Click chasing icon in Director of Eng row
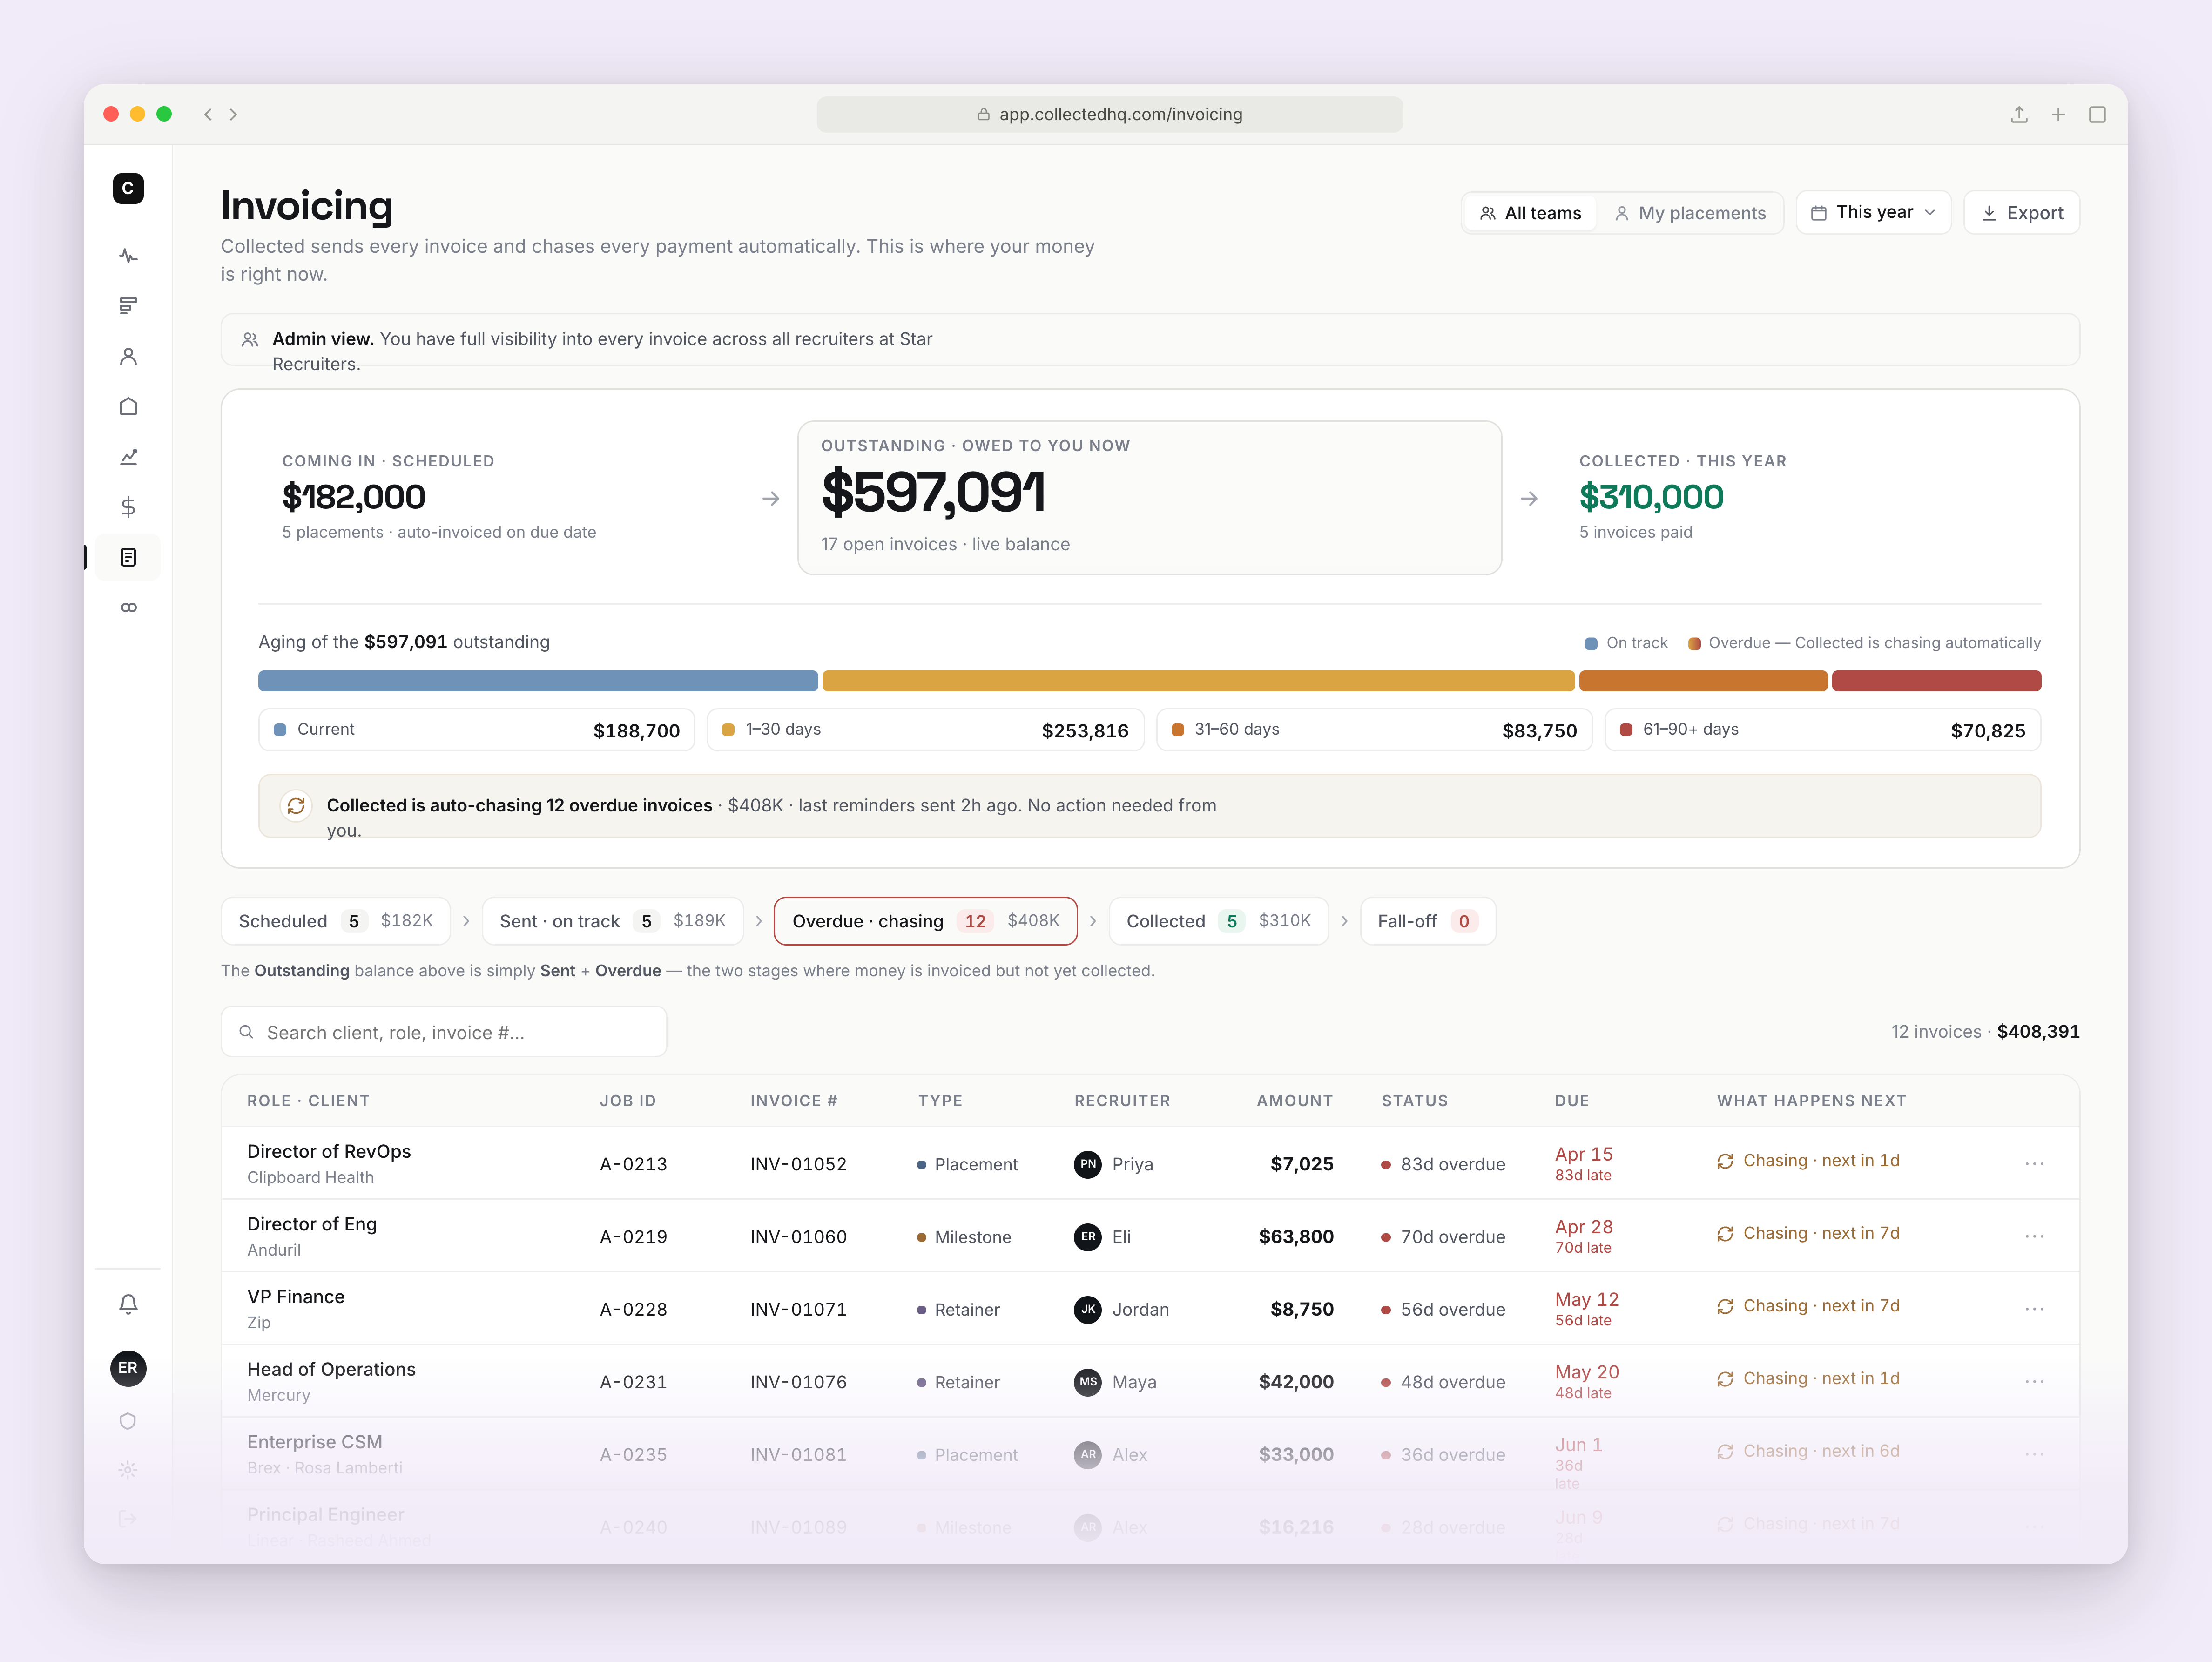Viewport: 2212px width, 1662px height. pyautogui.click(x=1725, y=1234)
